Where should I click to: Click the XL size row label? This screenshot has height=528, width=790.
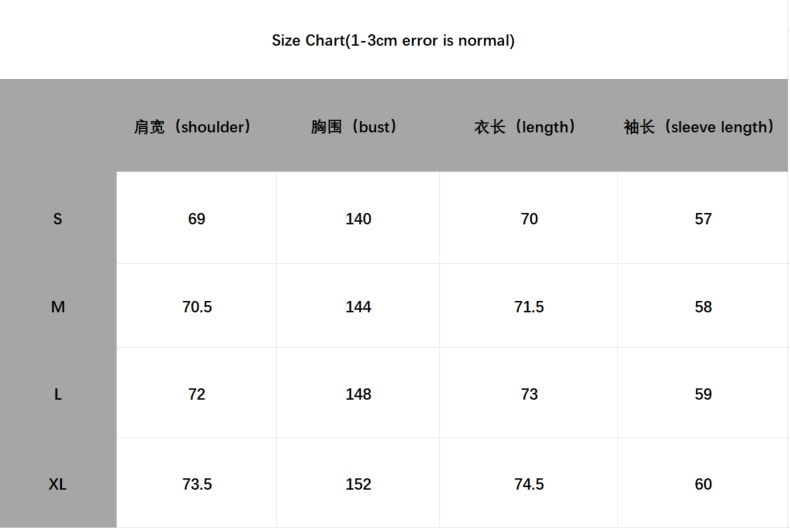point(57,484)
